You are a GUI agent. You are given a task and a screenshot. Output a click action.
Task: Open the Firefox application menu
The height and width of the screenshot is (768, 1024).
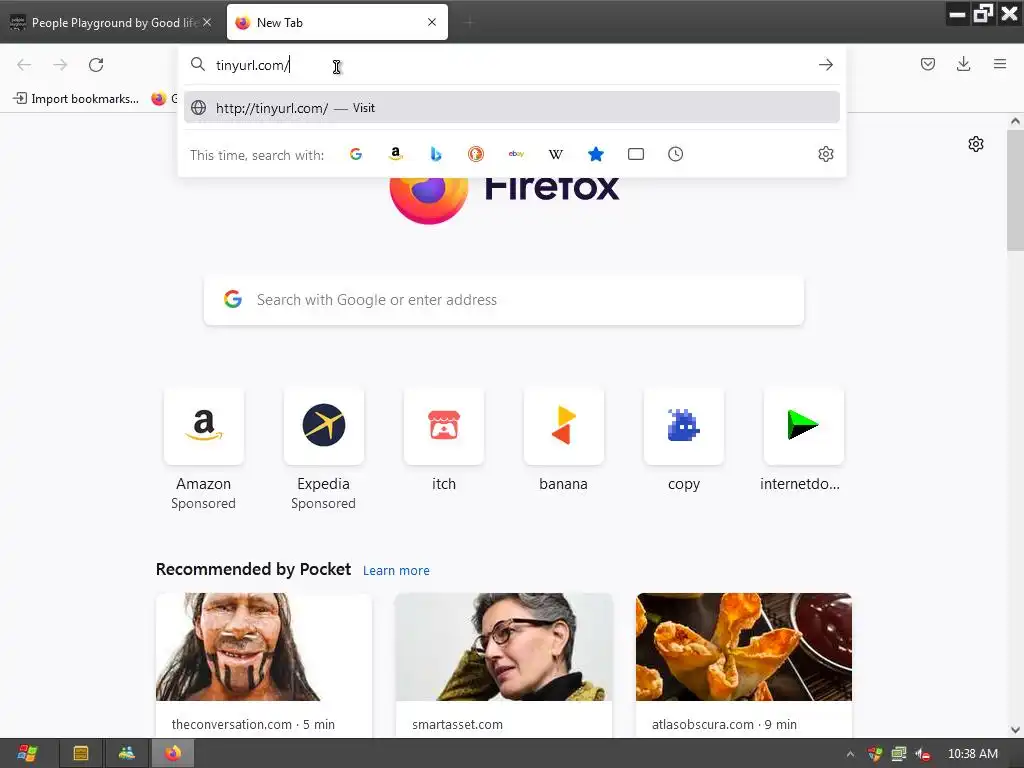tap(1000, 64)
